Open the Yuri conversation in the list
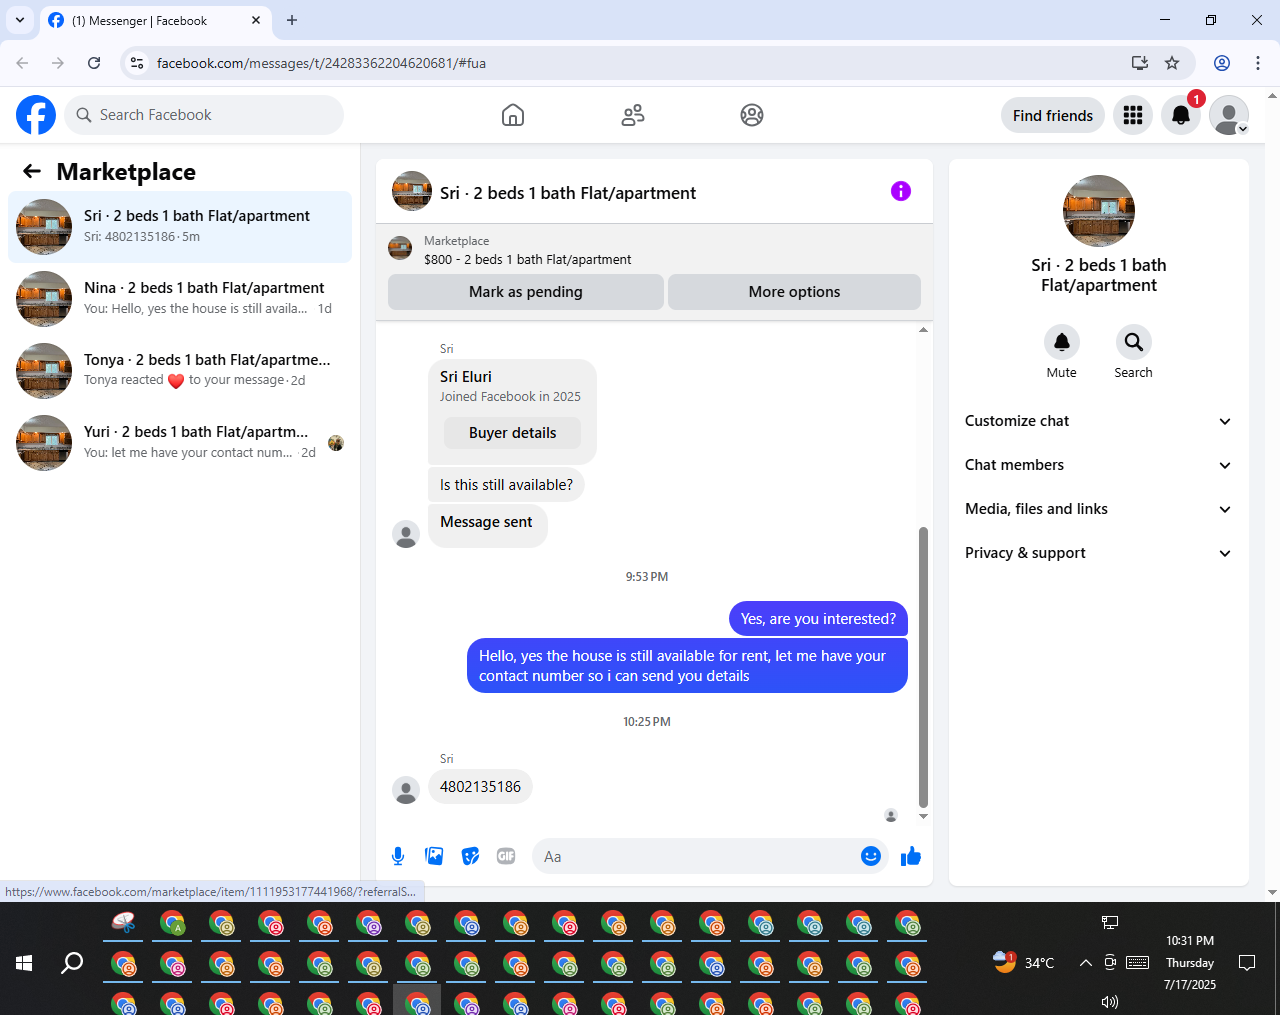 [180, 443]
